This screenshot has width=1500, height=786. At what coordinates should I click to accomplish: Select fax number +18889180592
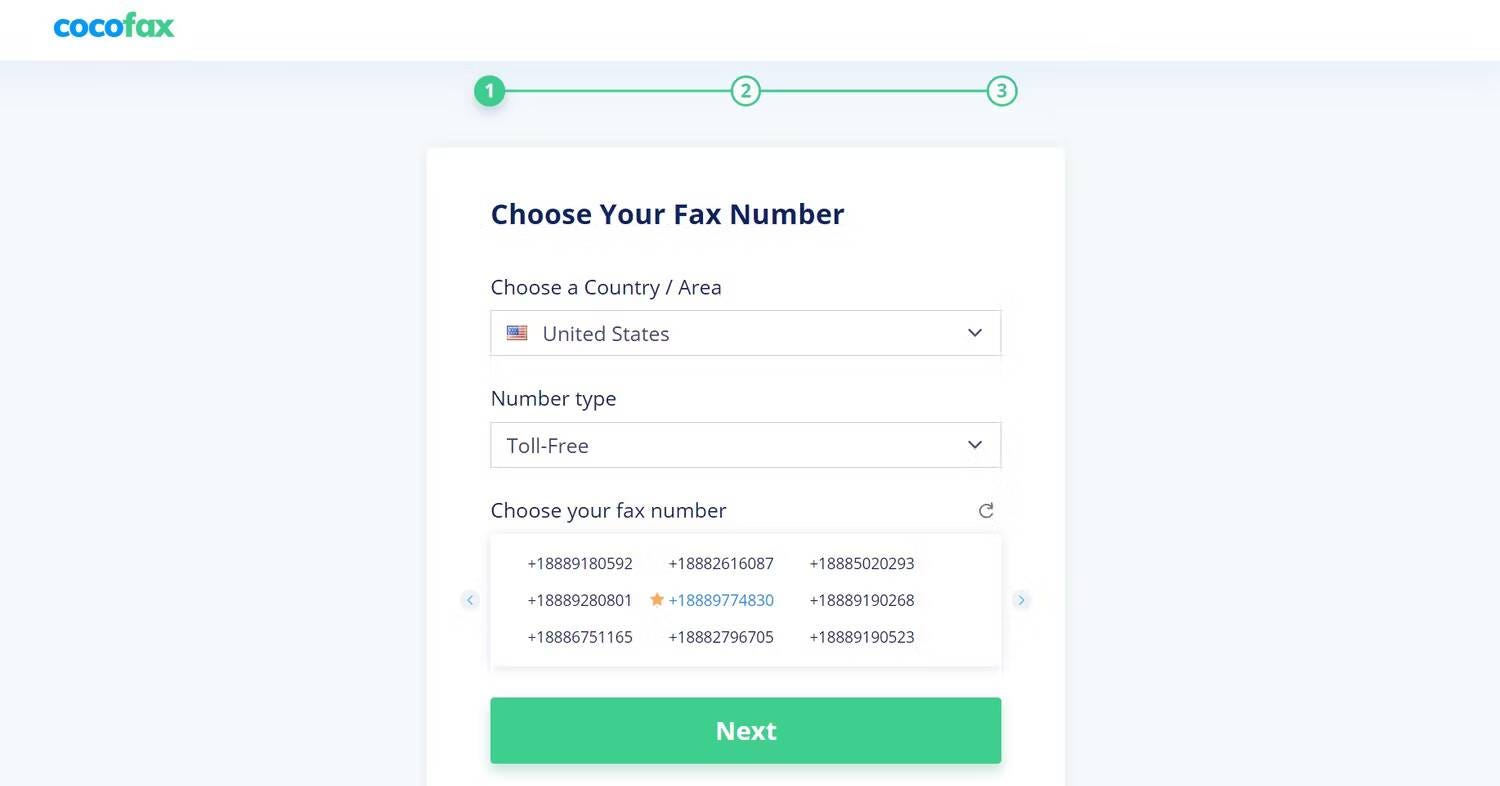[580, 564]
